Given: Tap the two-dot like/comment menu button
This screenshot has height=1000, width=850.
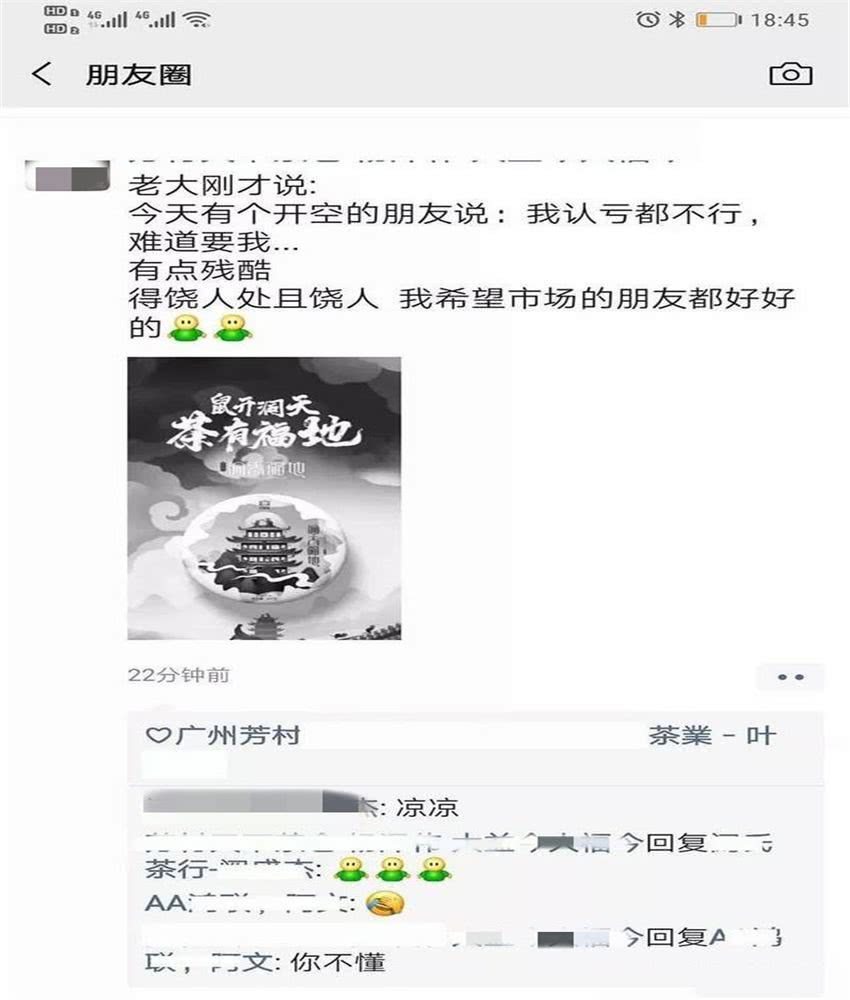Looking at the screenshot, I should [x=791, y=677].
